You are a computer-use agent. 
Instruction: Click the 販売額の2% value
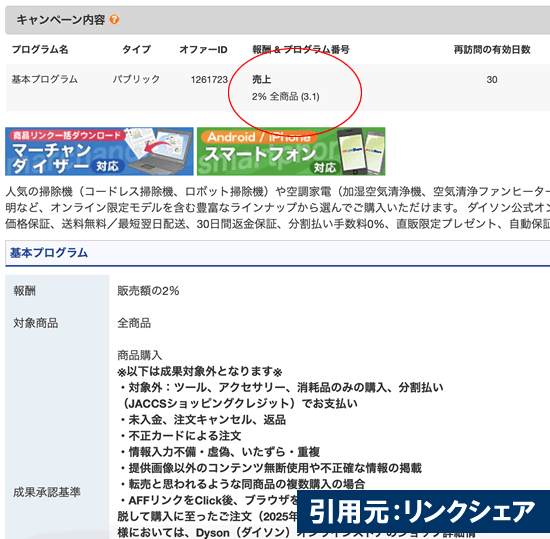148,291
